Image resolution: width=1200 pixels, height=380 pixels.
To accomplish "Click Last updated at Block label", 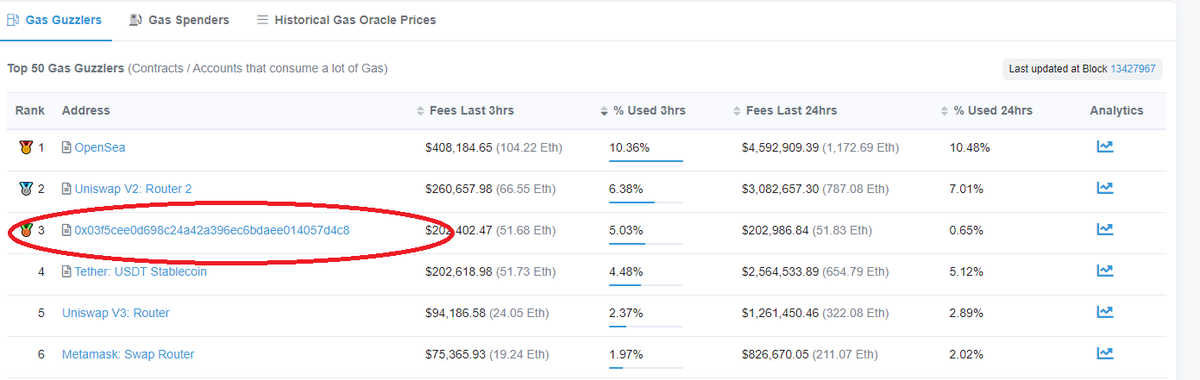I will click(x=1058, y=69).
